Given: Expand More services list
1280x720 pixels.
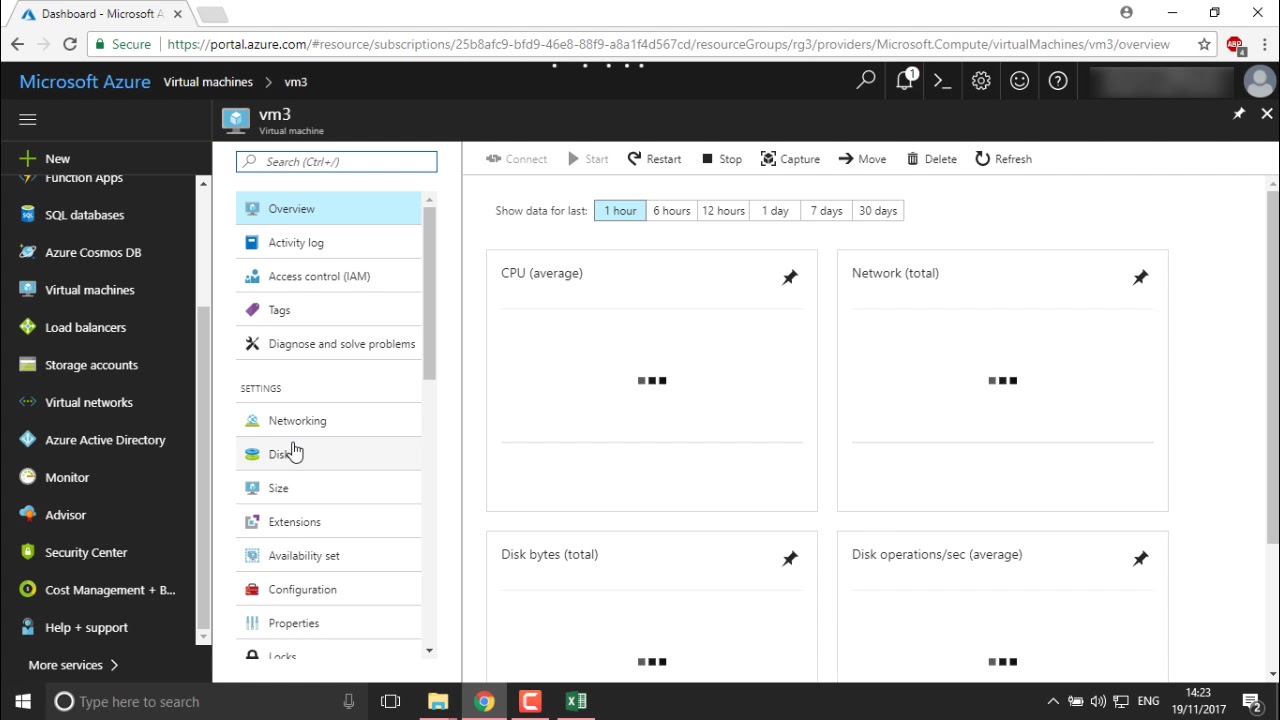Looking at the screenshot, I should [74, 665].
